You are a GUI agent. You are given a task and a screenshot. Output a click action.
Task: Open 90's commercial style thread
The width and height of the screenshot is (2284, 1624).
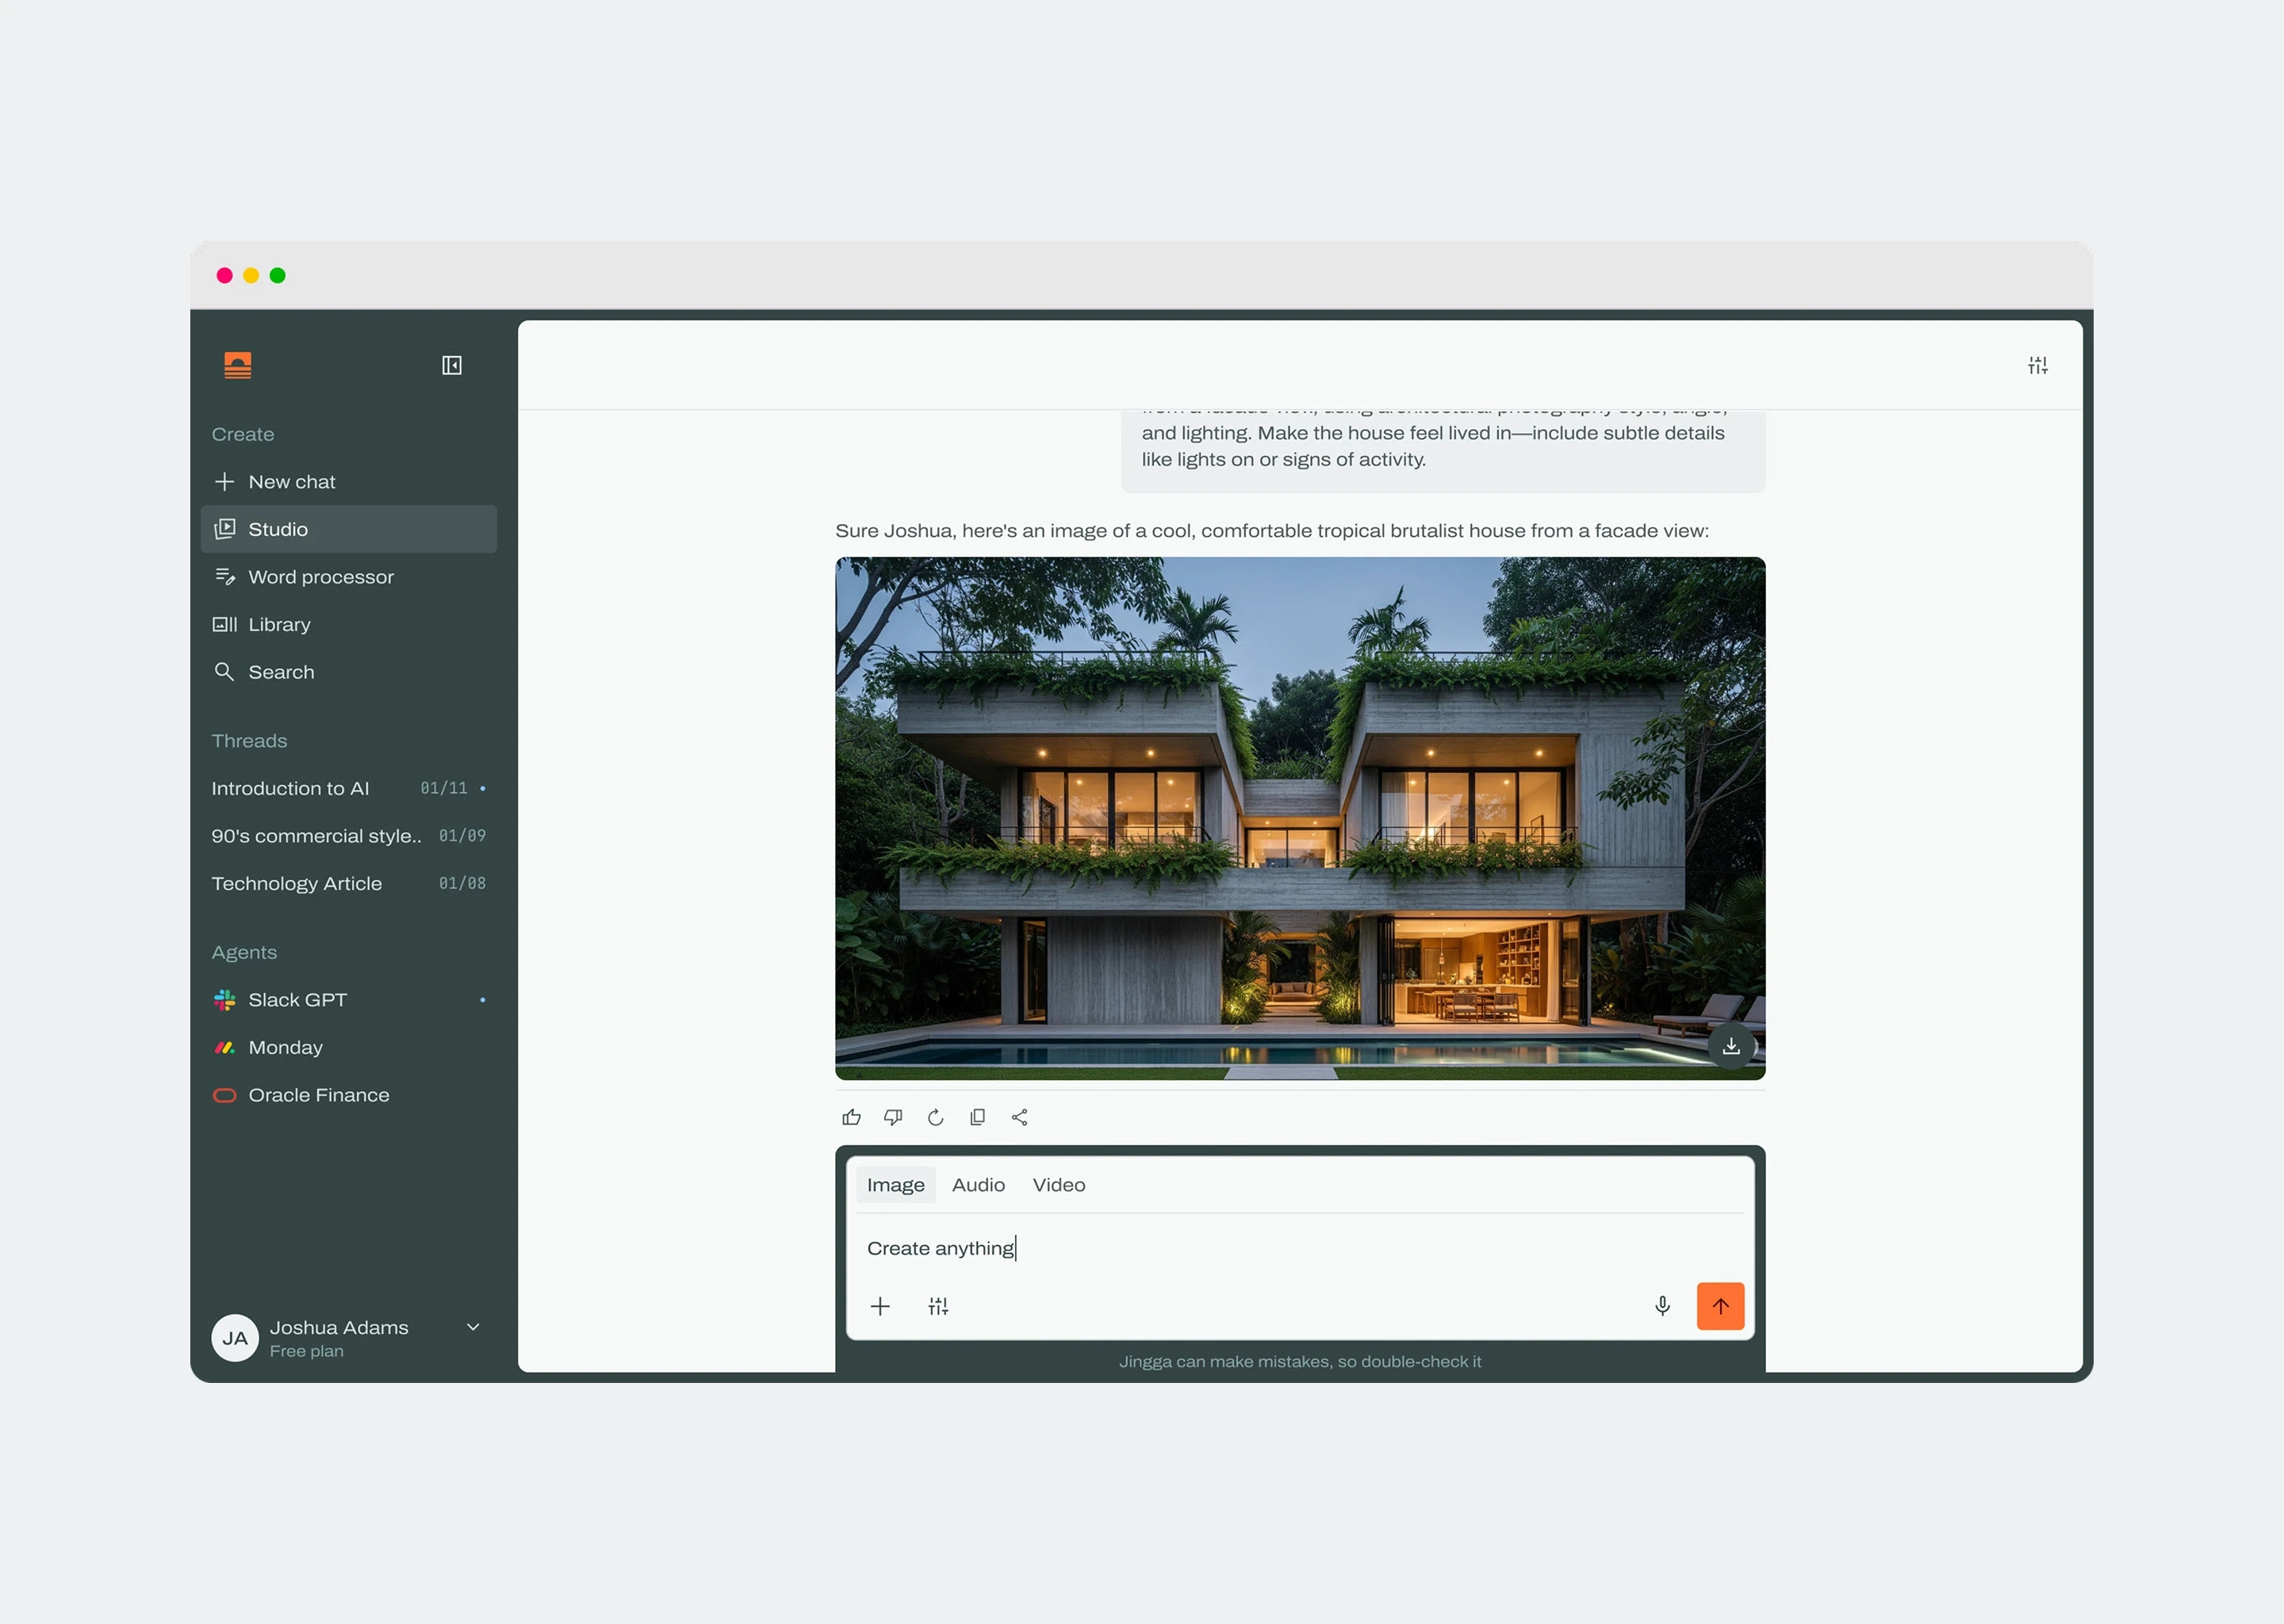[348, 836]
